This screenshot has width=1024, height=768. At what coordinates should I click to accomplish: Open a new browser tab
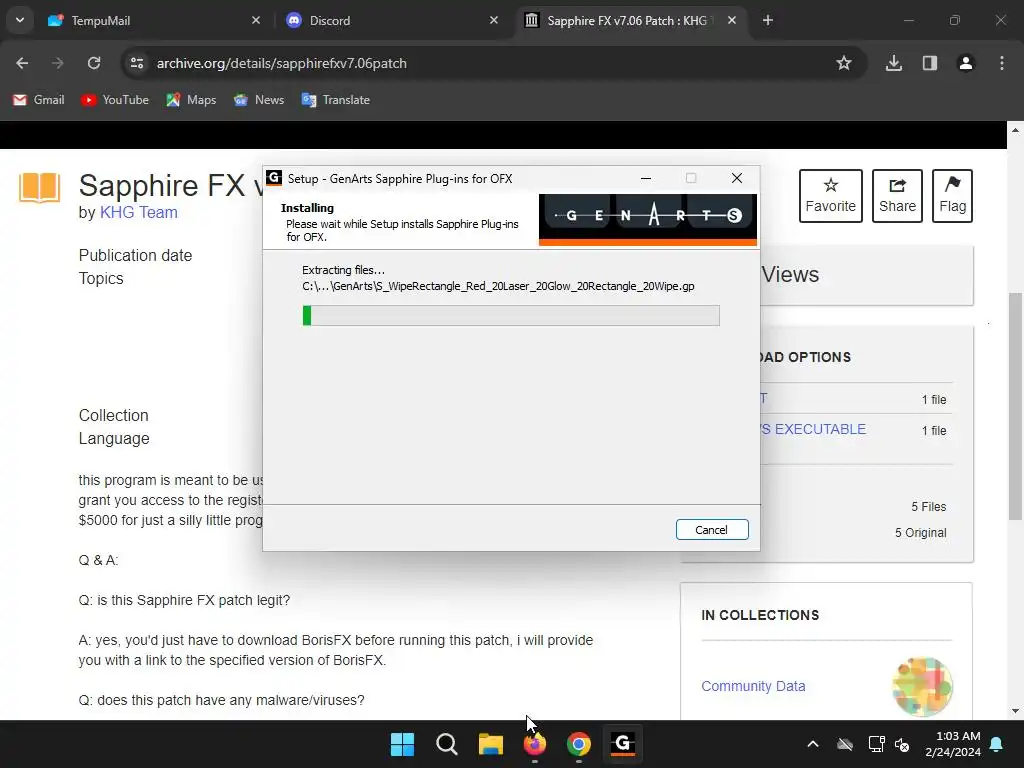pos(768,20)
